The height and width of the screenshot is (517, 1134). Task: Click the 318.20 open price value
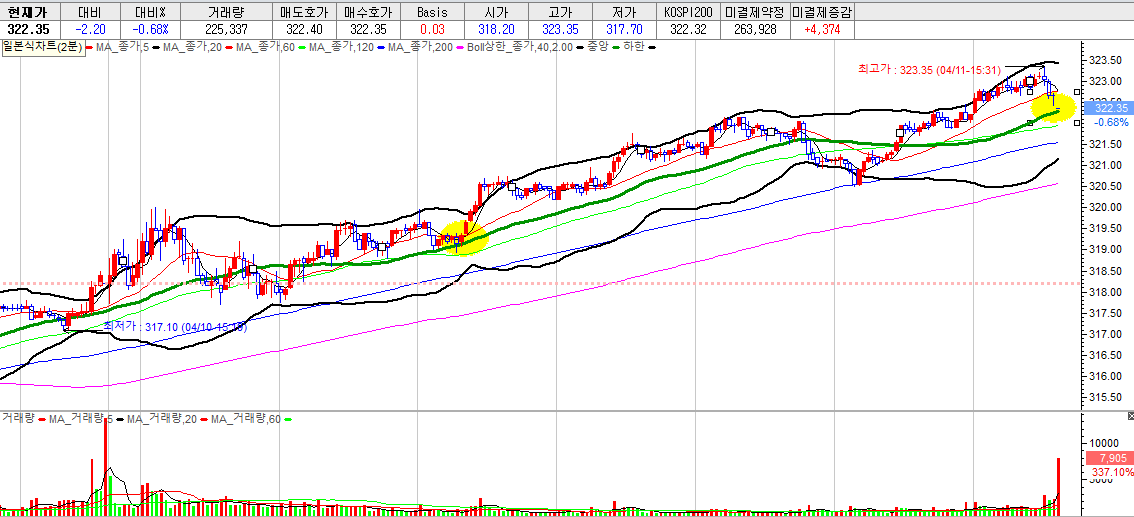pyautogui.click(x=496, y=30)
